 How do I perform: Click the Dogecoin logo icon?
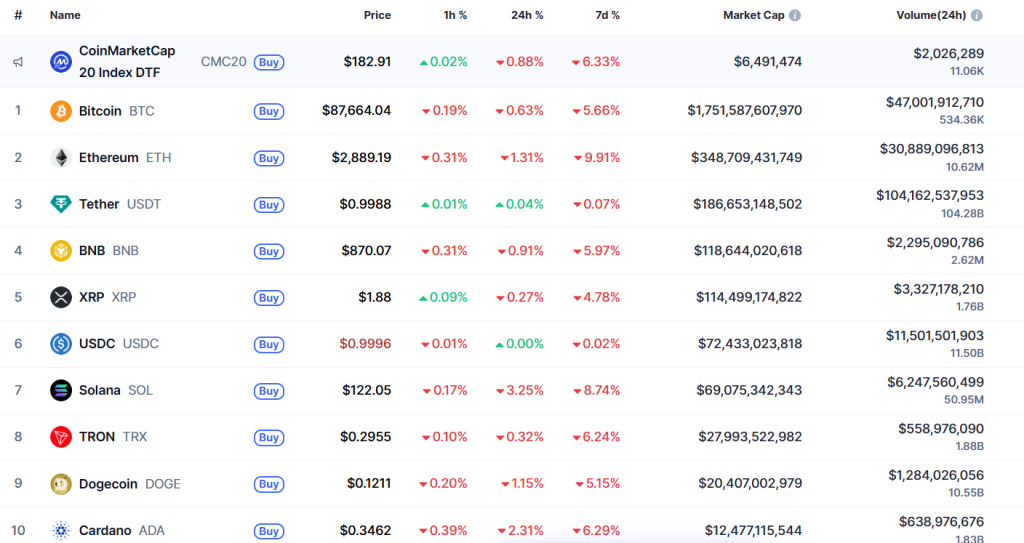tap(61, 484)
